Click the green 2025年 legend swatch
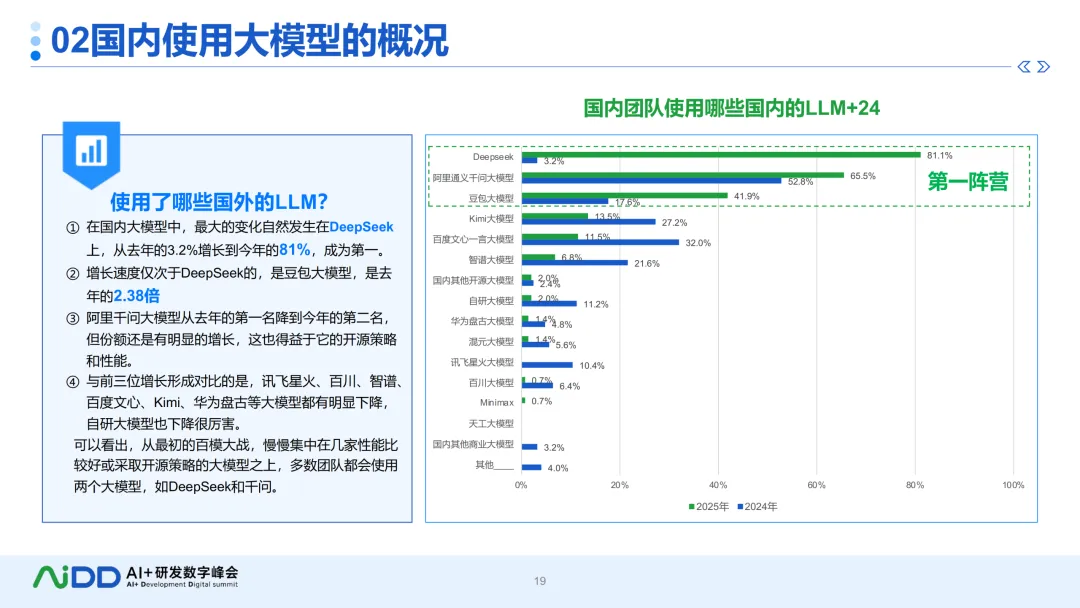The width and height of the screenshot is (1080, 608). tap(692, 507)
